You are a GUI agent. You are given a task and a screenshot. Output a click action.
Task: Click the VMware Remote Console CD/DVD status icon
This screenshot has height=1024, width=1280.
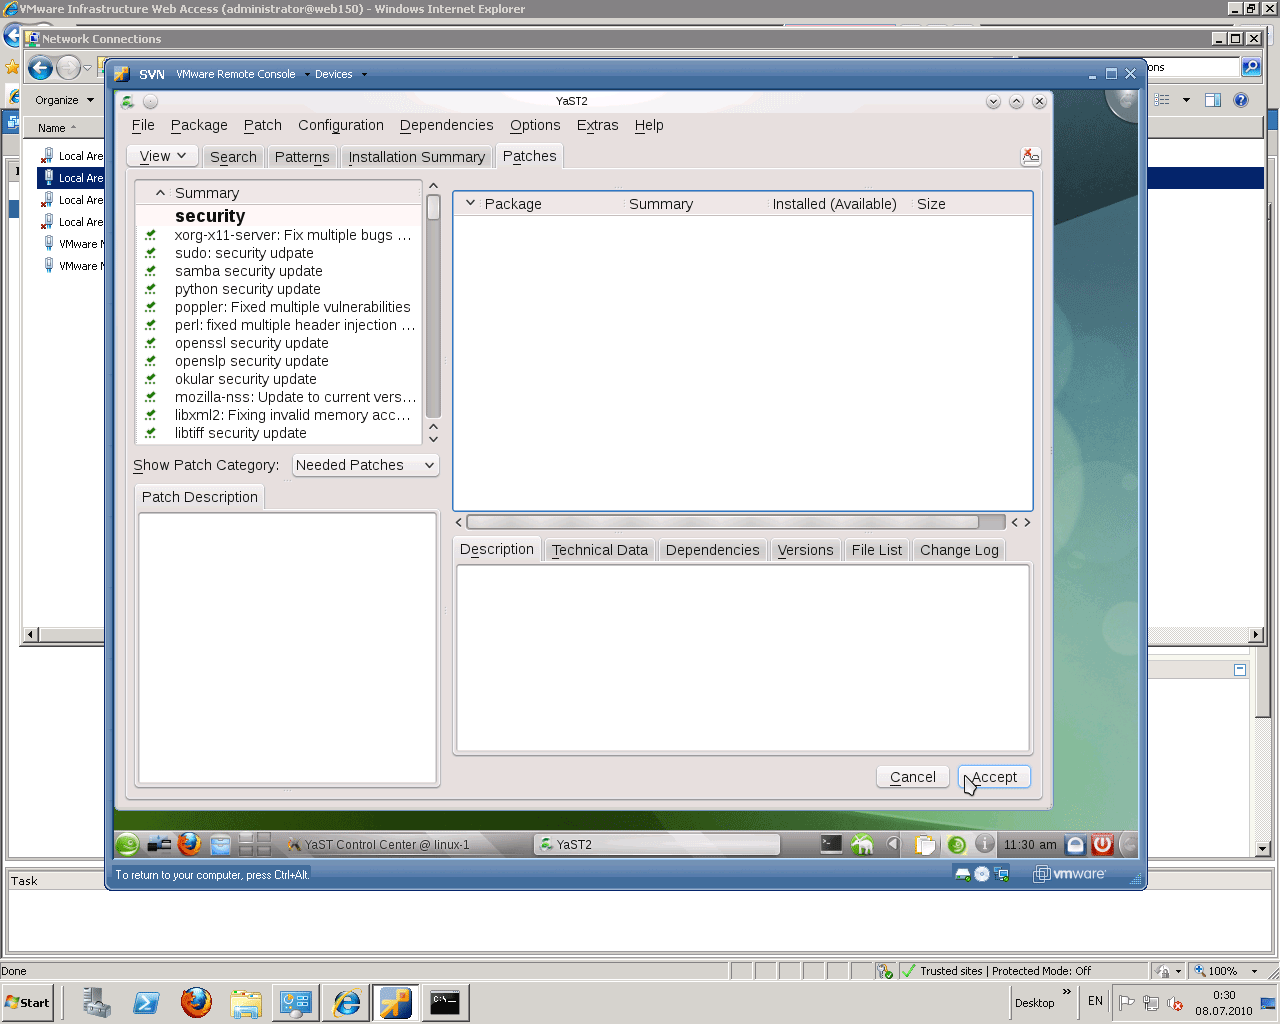[x=982, y=874]
